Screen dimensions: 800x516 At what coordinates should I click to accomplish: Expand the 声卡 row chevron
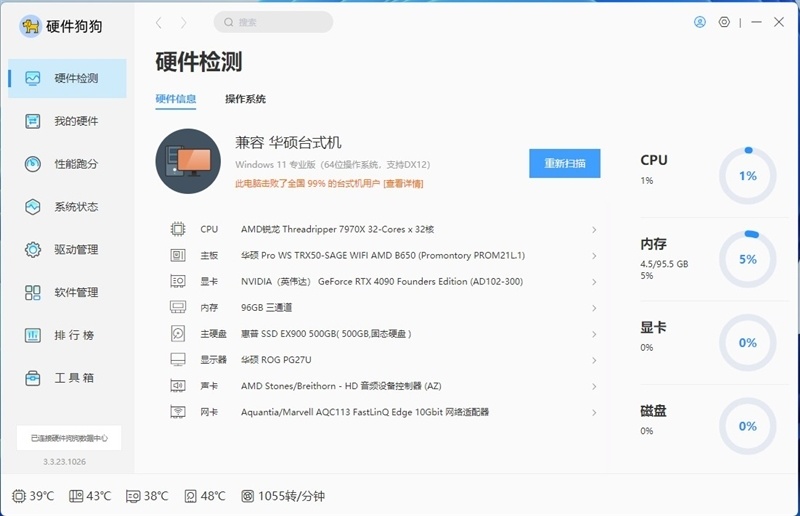coord(594,386)
